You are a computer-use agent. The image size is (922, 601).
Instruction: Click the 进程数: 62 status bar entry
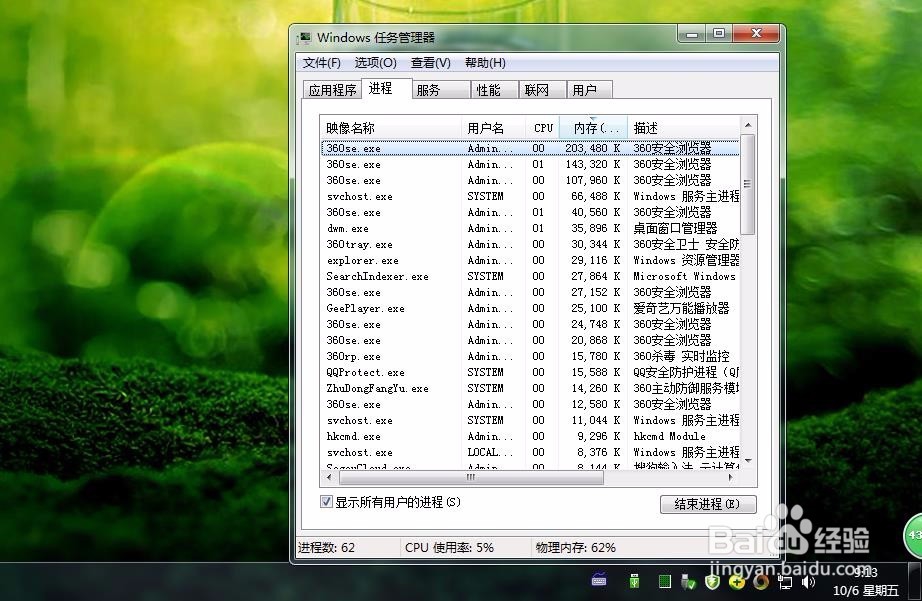point(327,547)
